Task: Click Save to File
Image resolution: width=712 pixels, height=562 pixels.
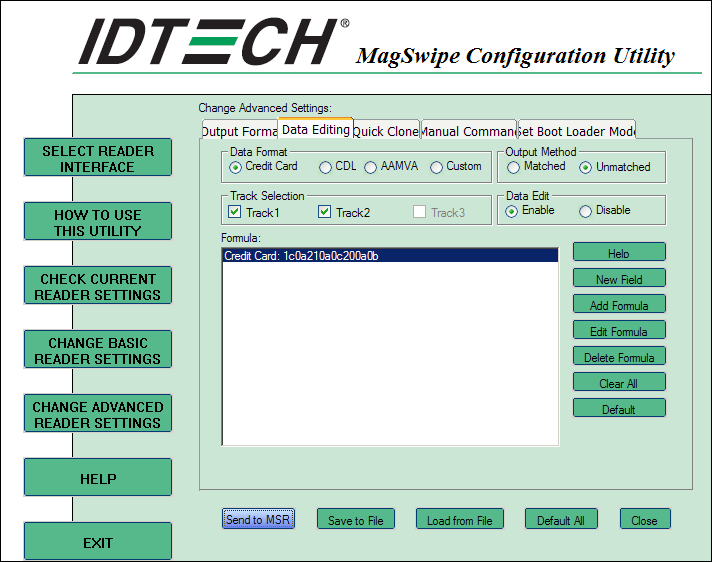Action: point(356,519)
